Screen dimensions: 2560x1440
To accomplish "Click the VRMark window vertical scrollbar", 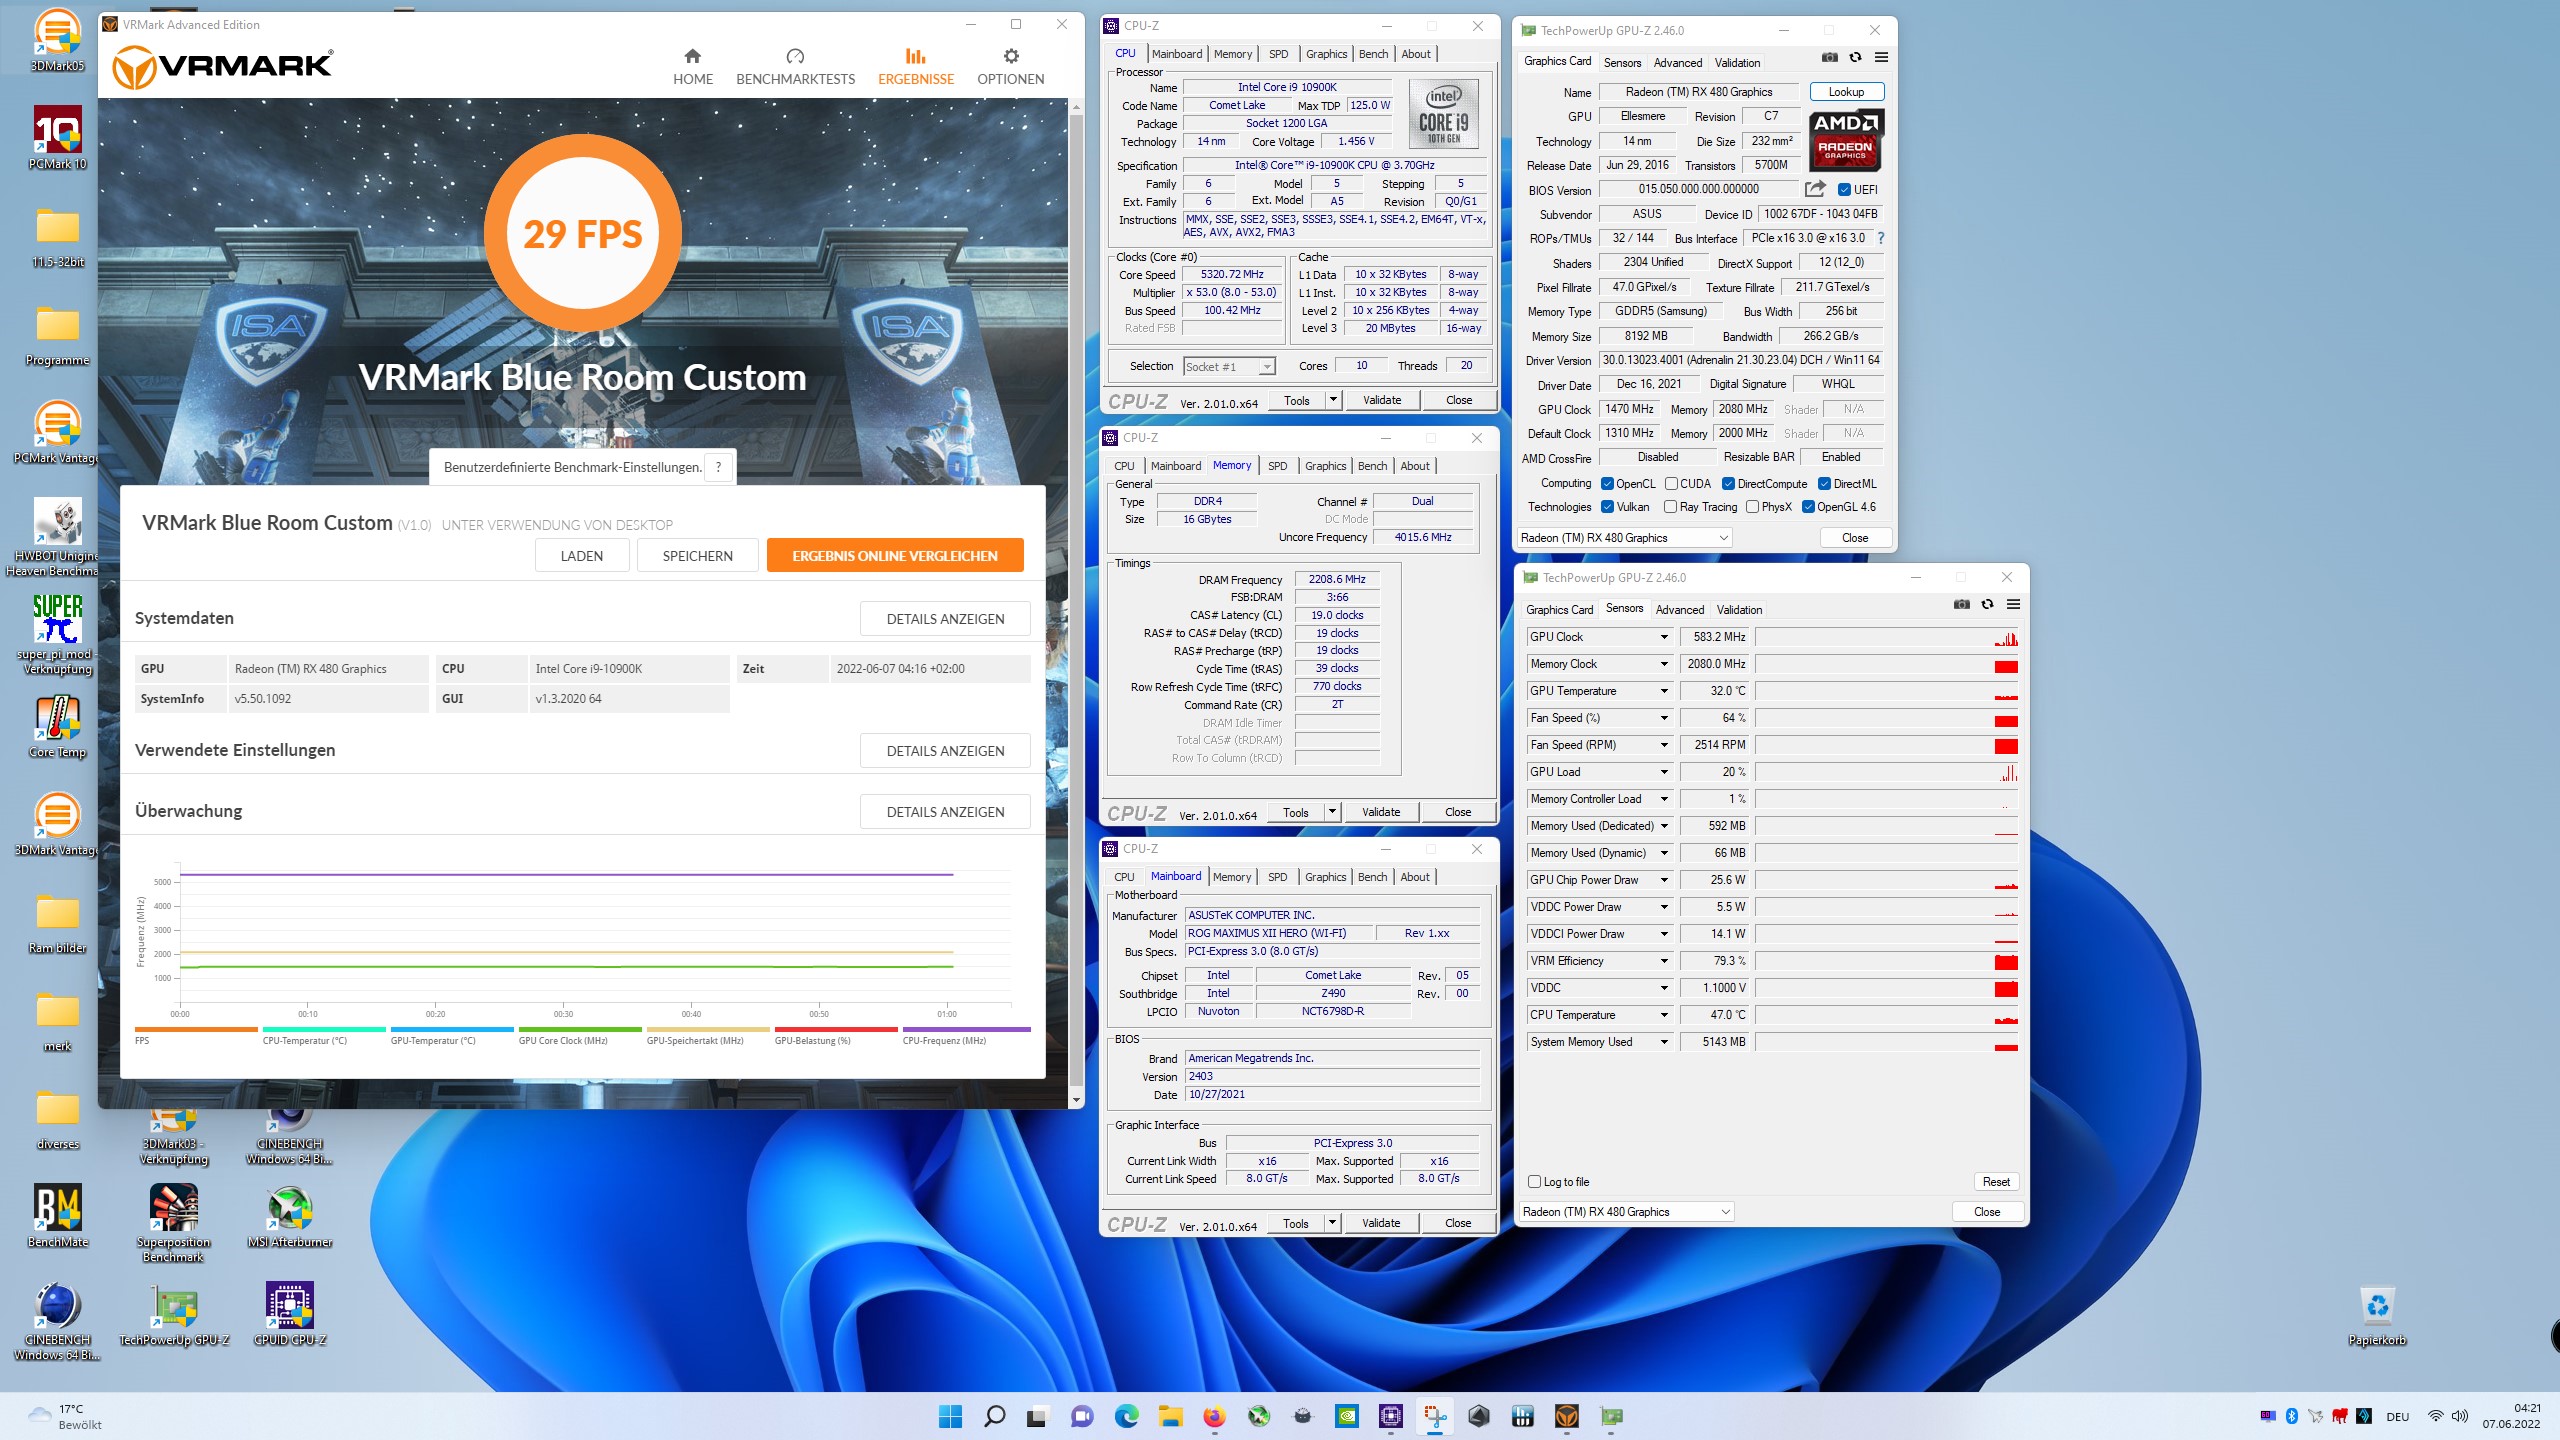I will (1076, 600).
